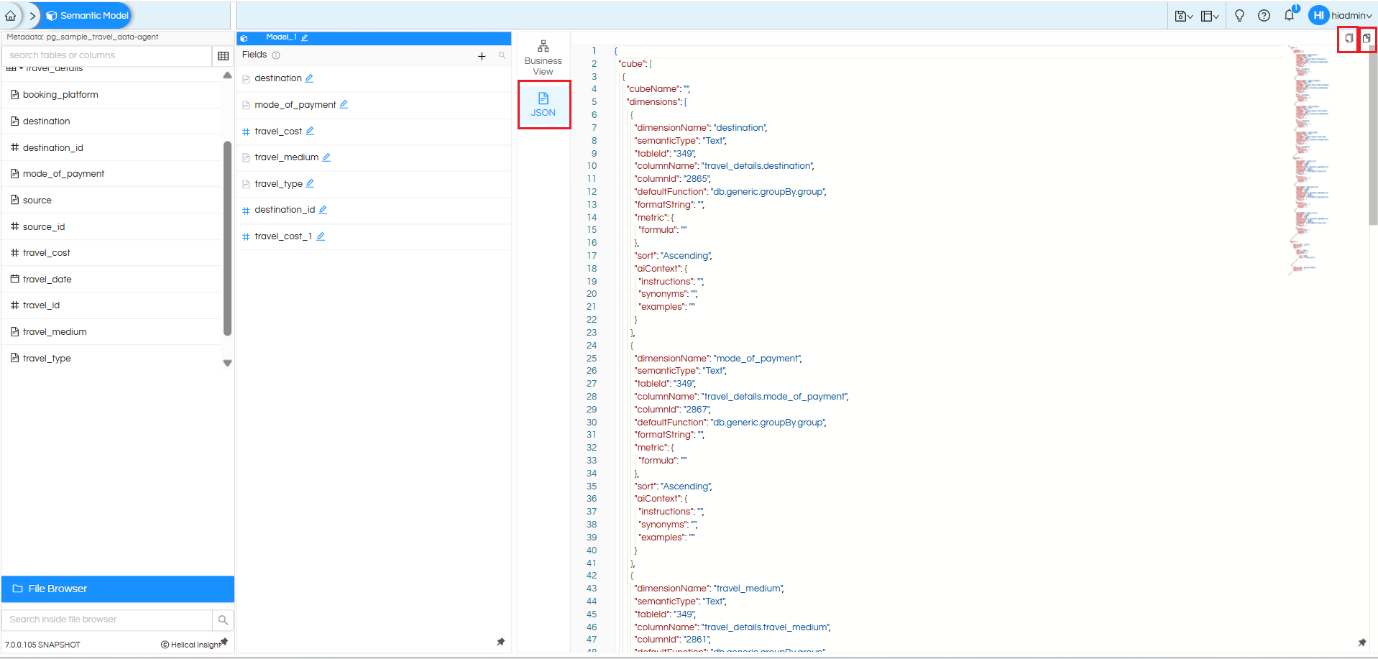Click the "Metadata: pg_sample_travel_data-agent" label
Image resolution: width=1378 pixels, height=659 pixels.
tap(82, 37)
